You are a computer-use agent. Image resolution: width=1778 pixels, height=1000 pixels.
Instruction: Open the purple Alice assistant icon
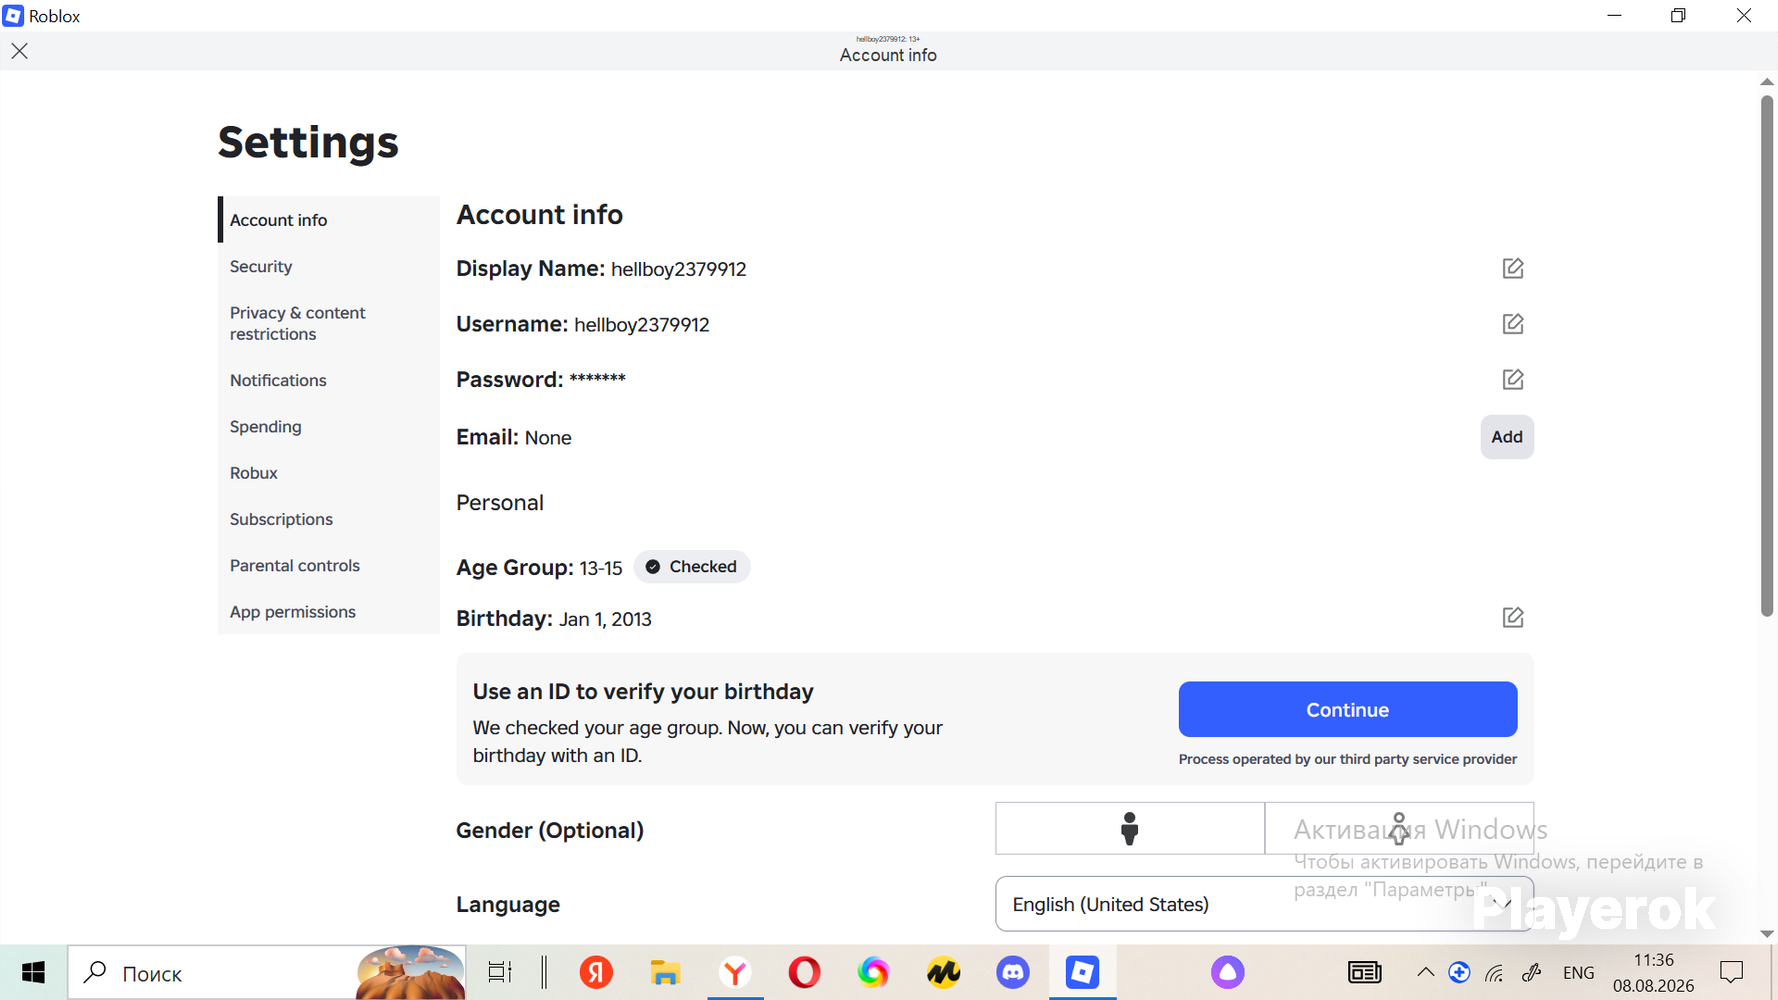[1227, 972]
